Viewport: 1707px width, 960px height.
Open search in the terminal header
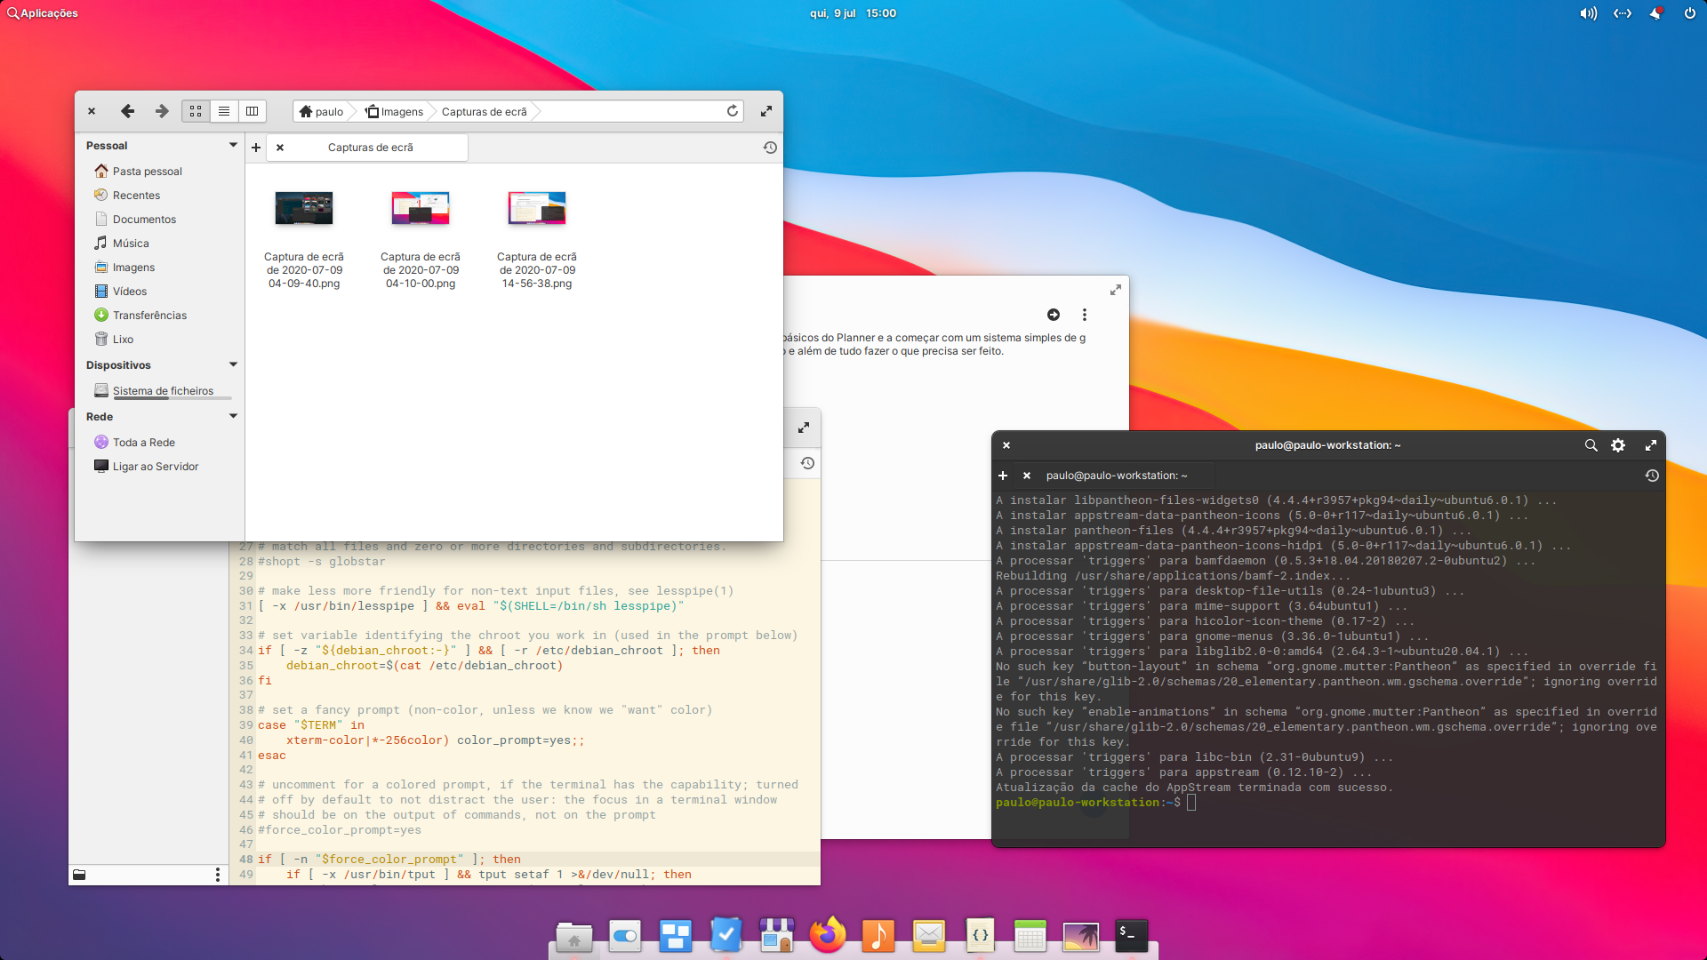tap(1590, 445)
